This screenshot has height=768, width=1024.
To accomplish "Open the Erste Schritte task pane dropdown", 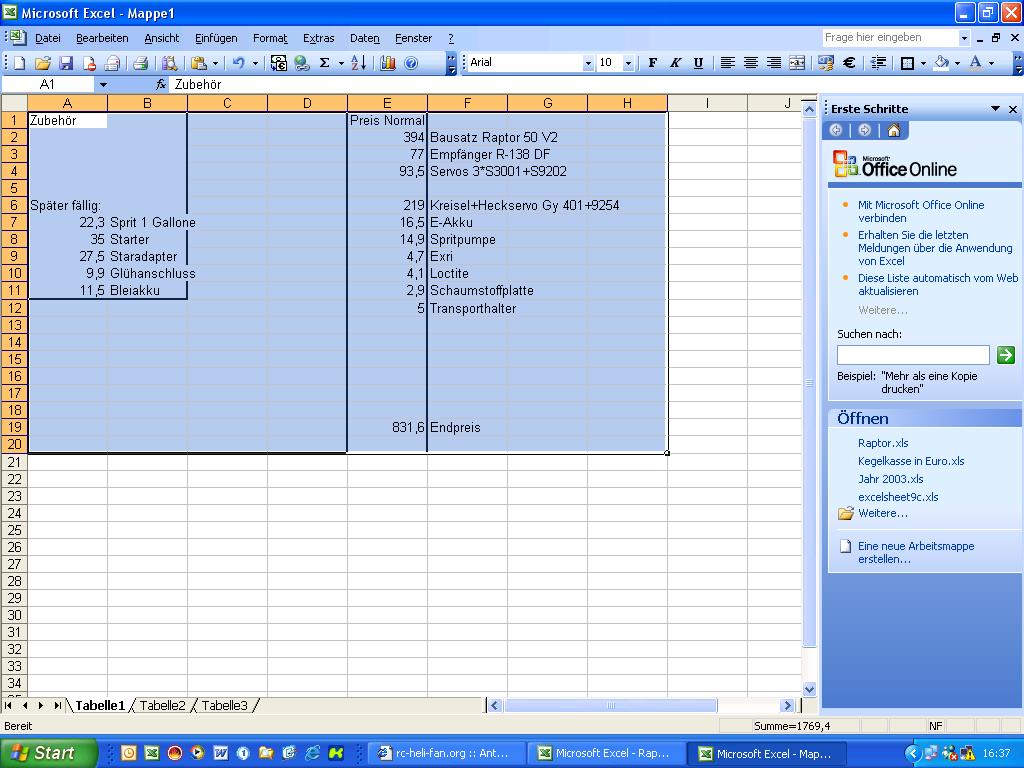I will click(995, 108).
